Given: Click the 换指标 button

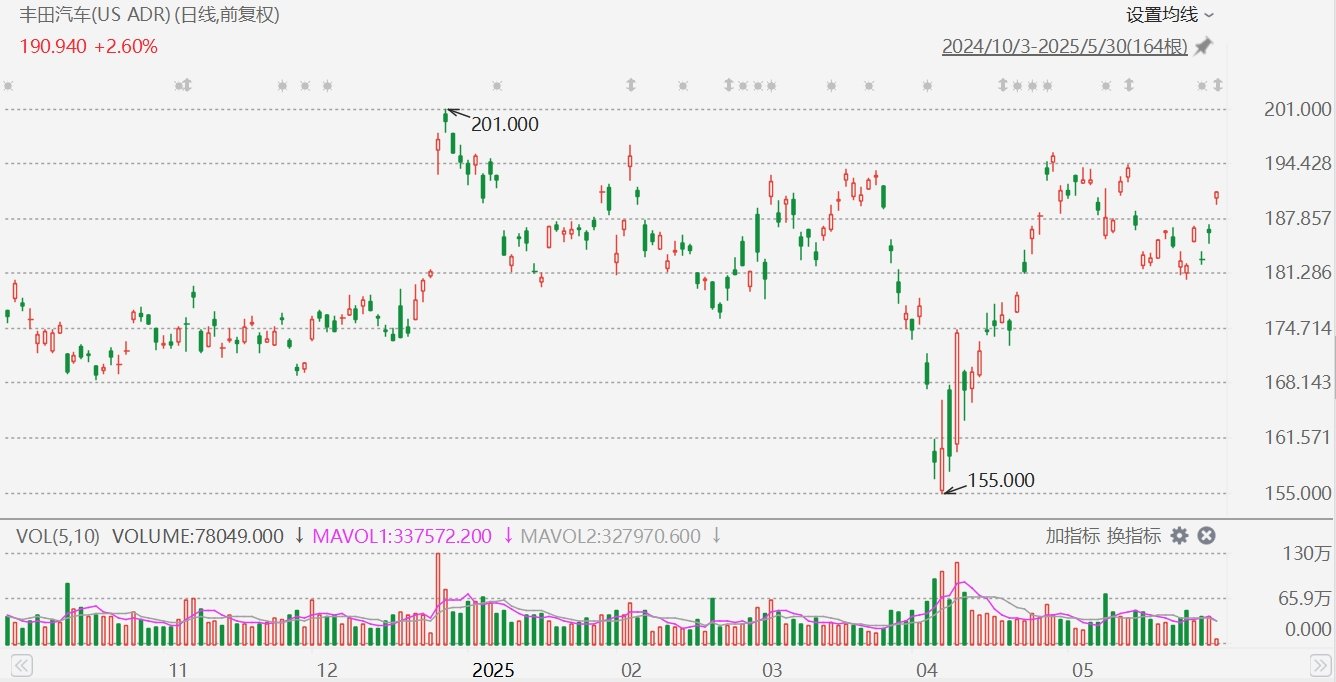Looking at the screenshot, I should pyautogui.click(x=1134, y=536).
